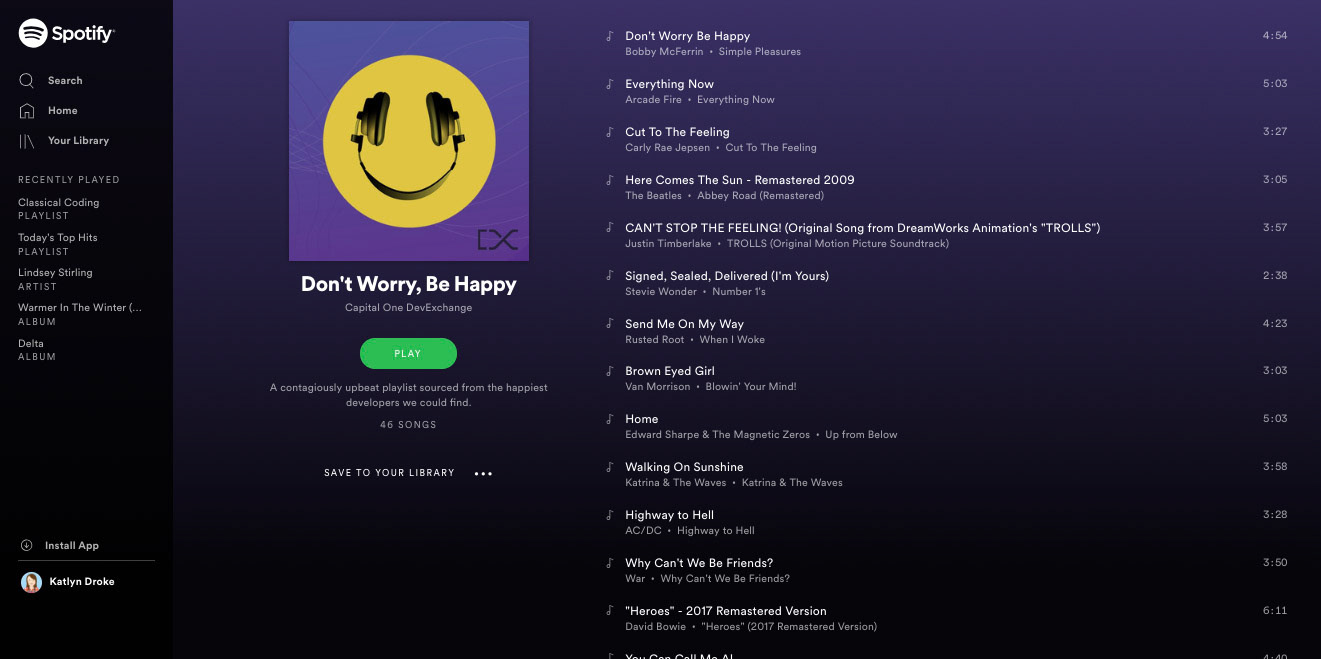This screenshot has width=1321, height=659.
Task: Click the smiley face playlist cover art
Action: point(409,141)
